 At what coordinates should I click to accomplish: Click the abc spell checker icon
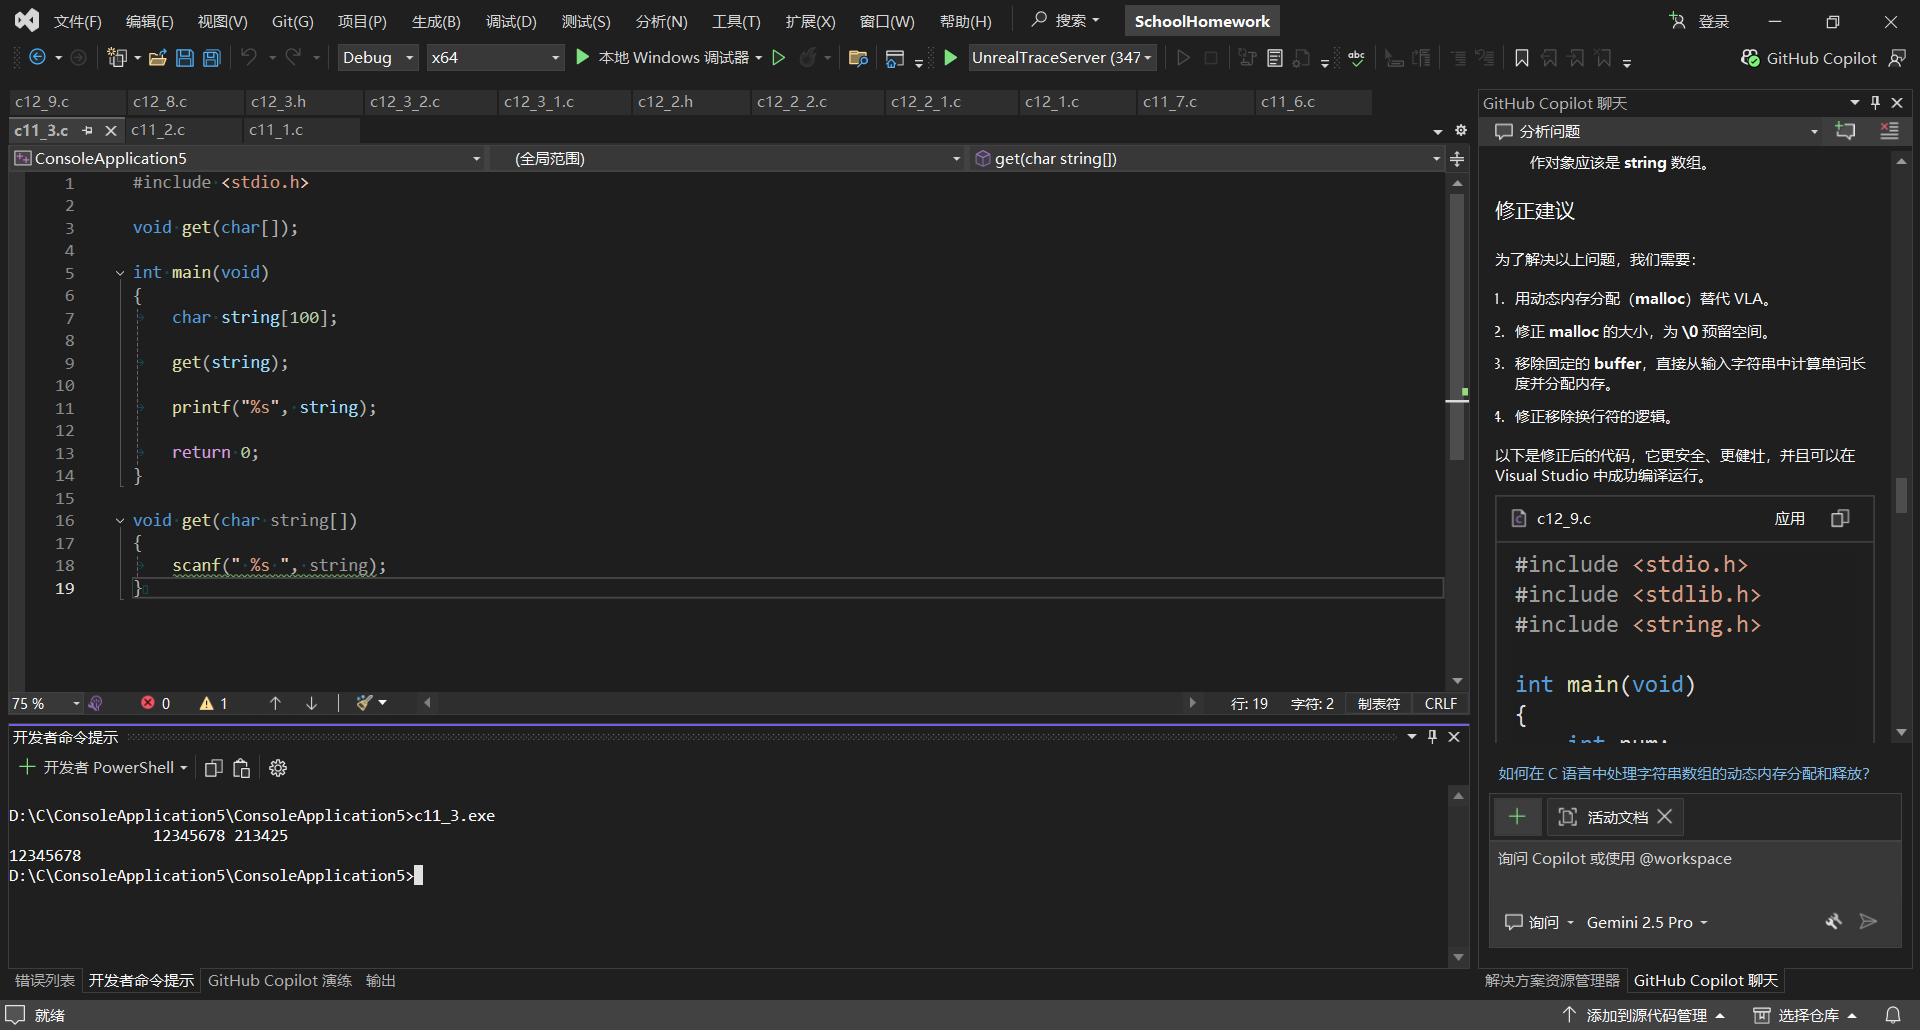1357,58
